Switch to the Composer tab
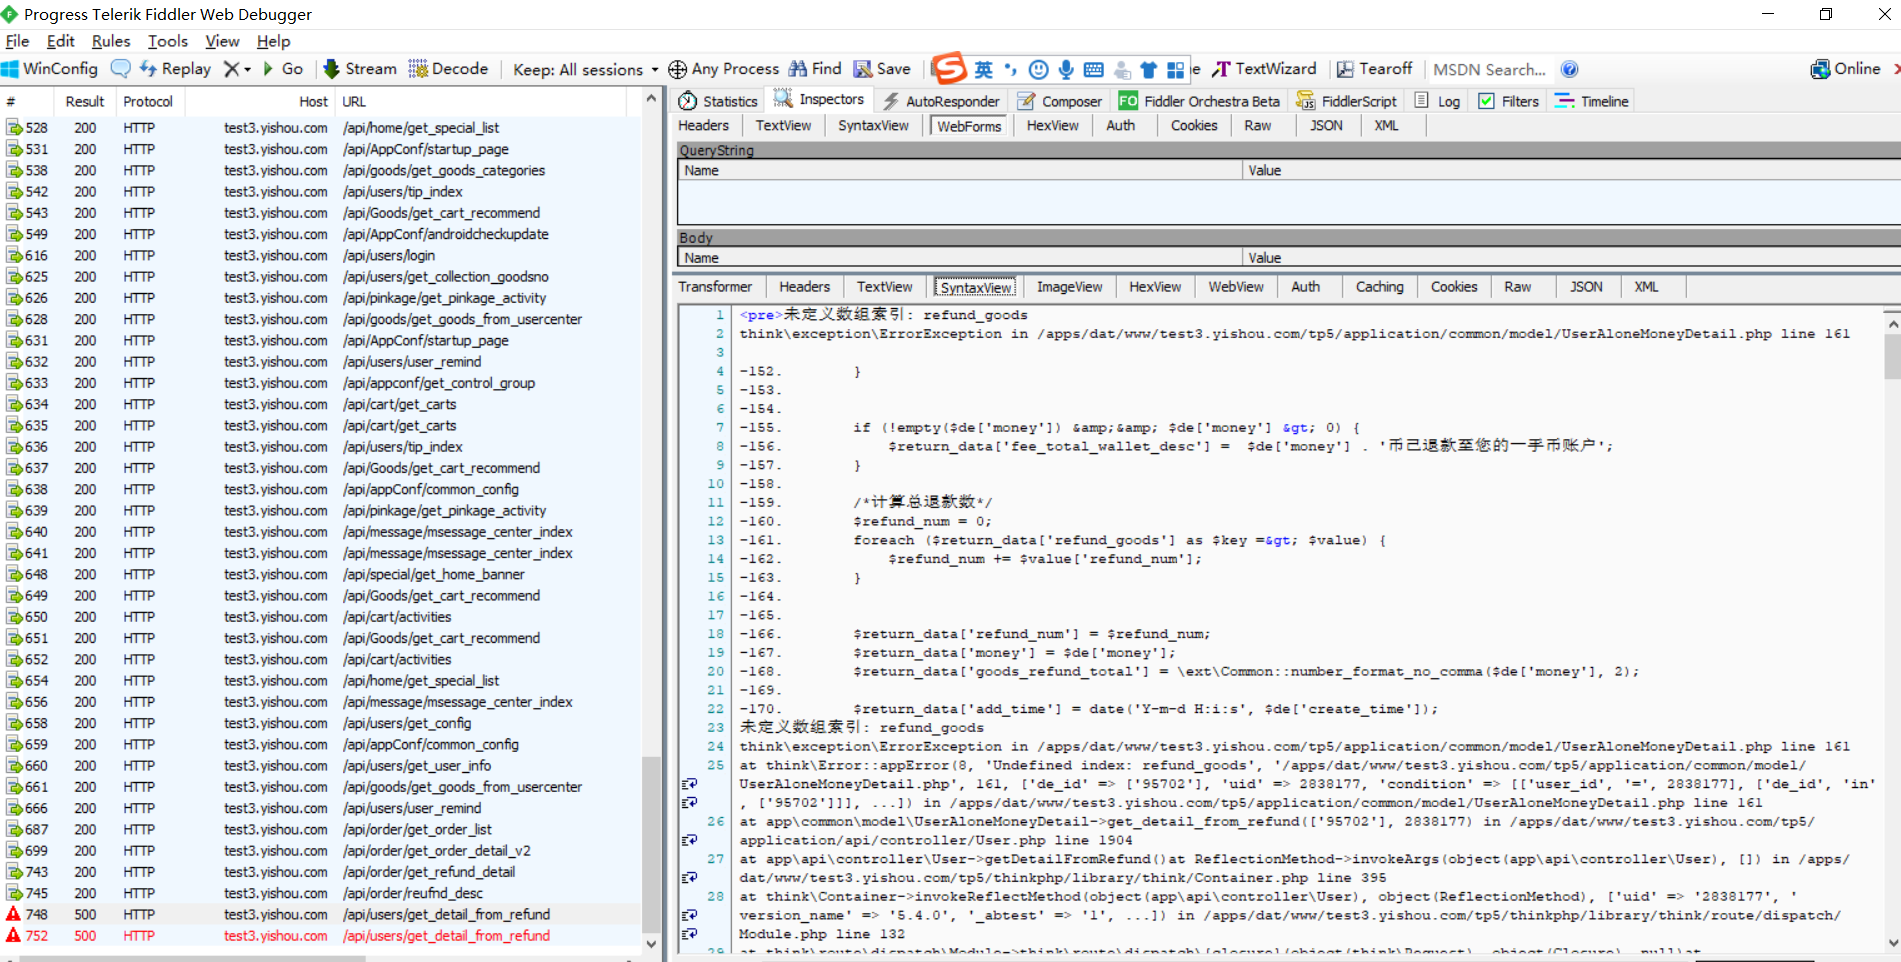 pos(1060,101)
